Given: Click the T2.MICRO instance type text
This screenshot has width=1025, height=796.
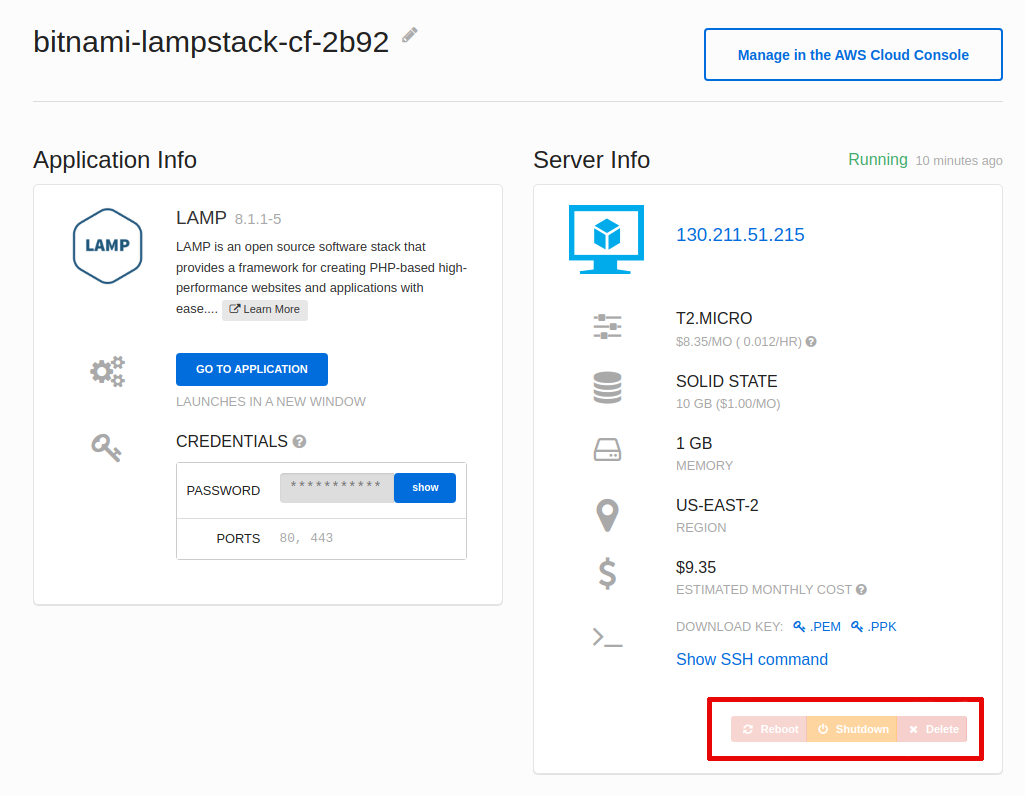Looking at the screenshot, I should tap(714, 318).
